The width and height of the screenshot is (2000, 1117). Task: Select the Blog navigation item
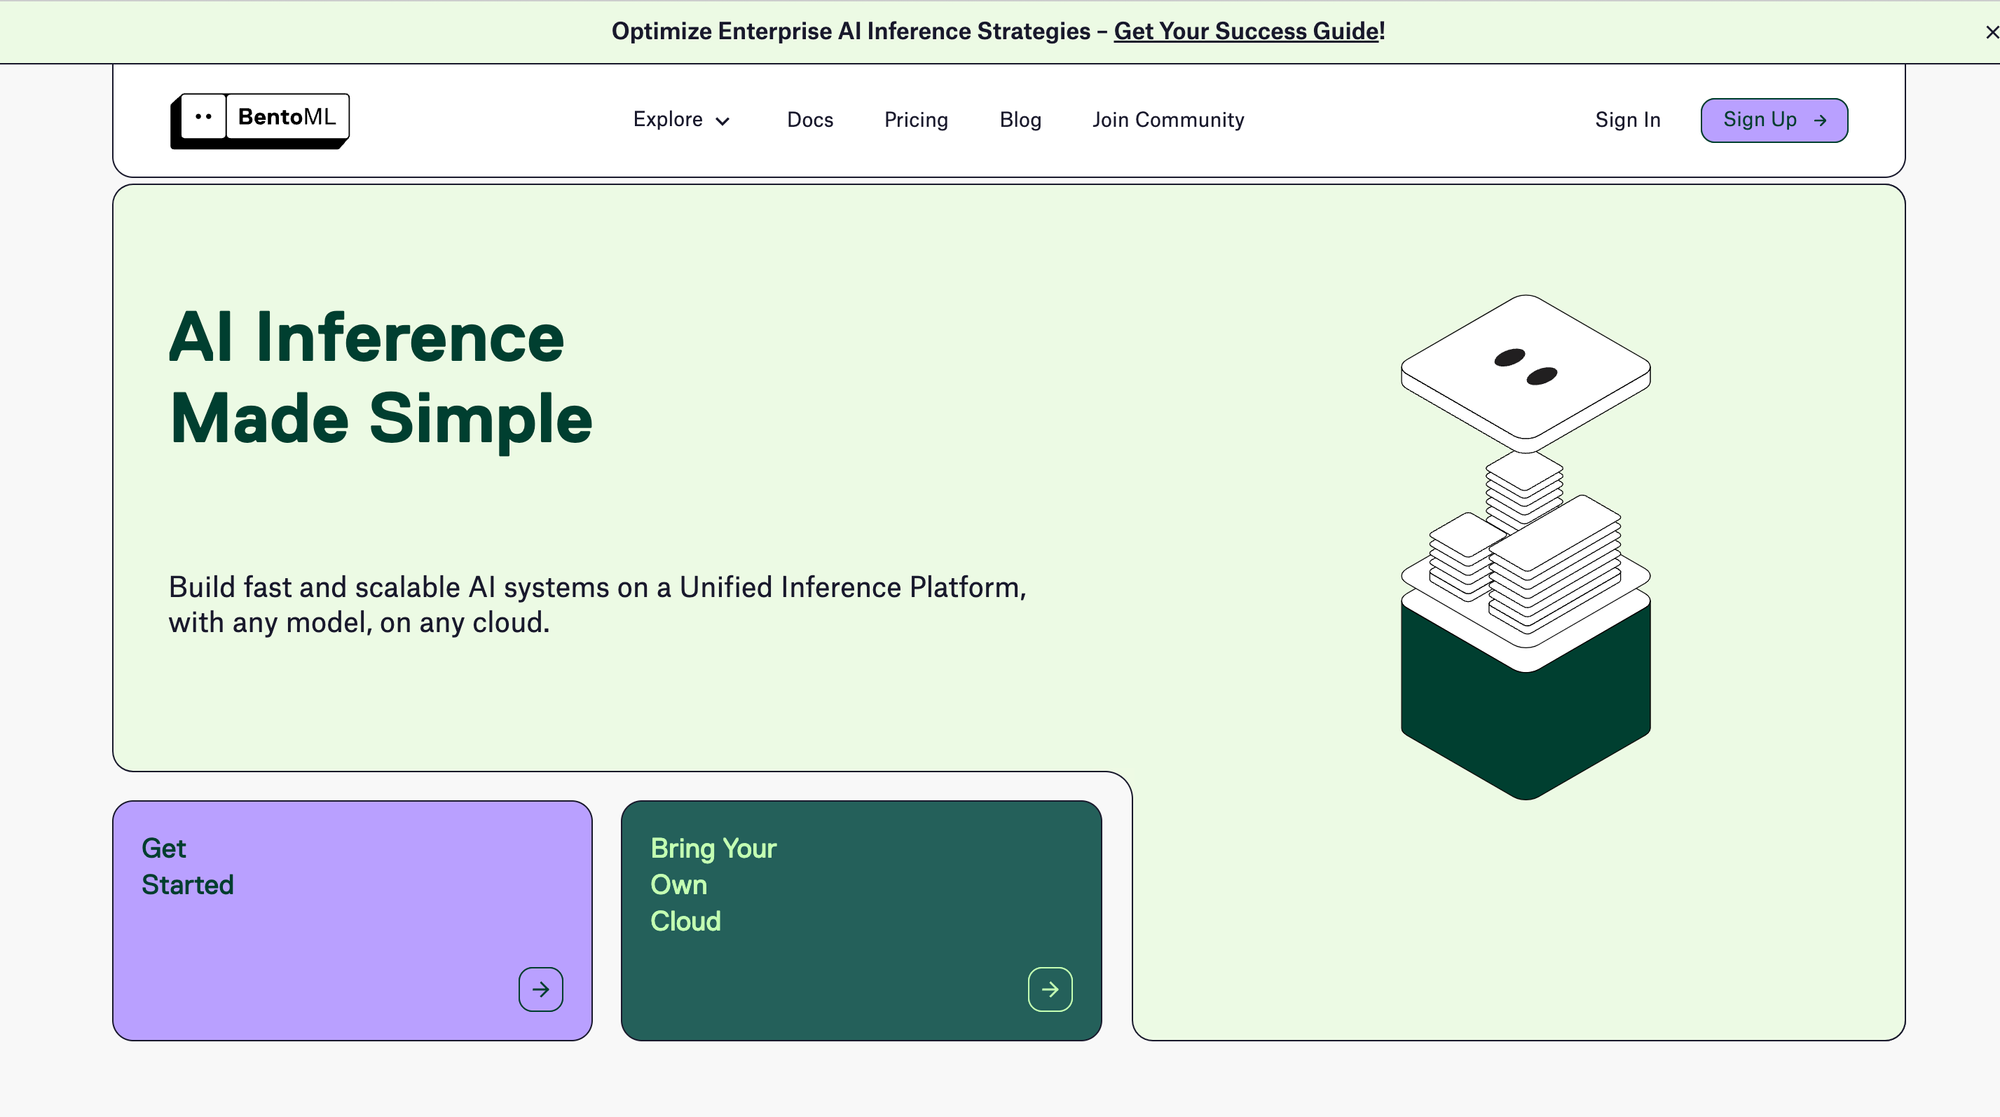[x=1021, y=120]
